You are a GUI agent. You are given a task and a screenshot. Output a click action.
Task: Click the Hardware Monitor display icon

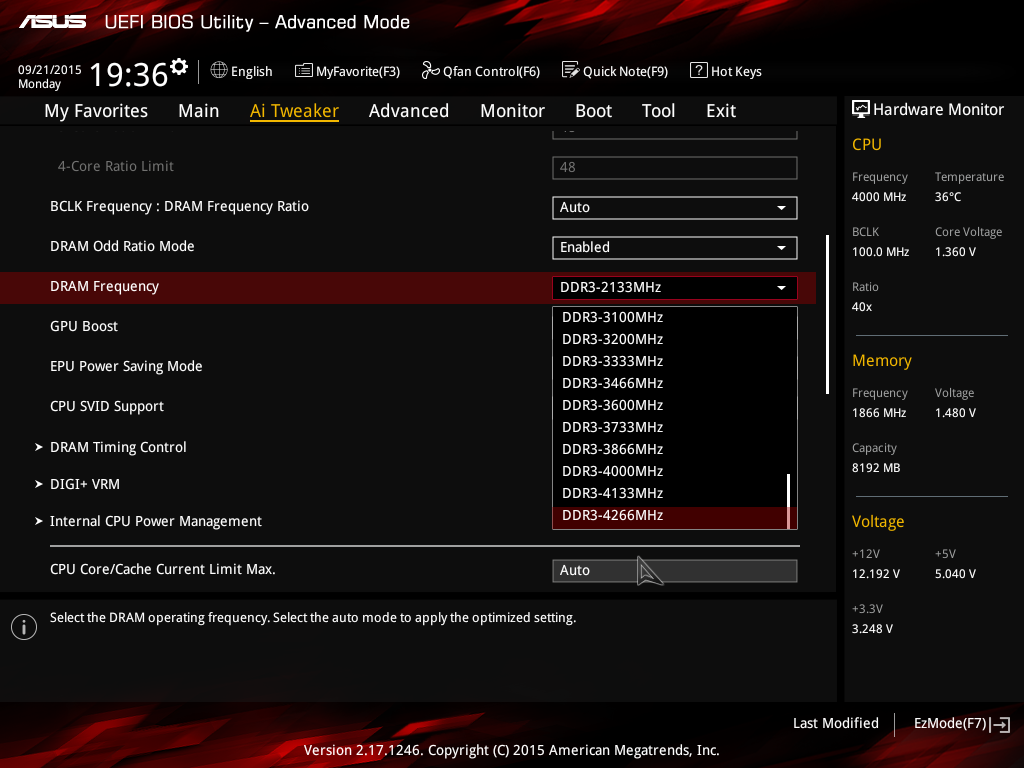pos(861,109)
